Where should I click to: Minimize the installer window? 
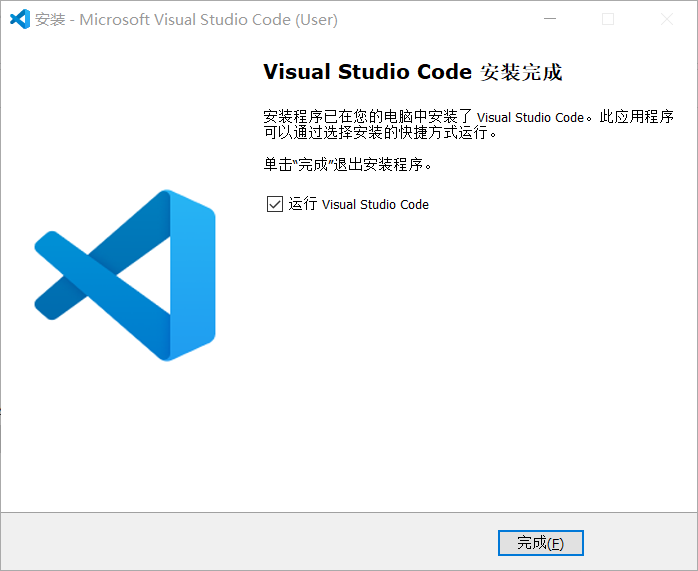click(550, 19)
